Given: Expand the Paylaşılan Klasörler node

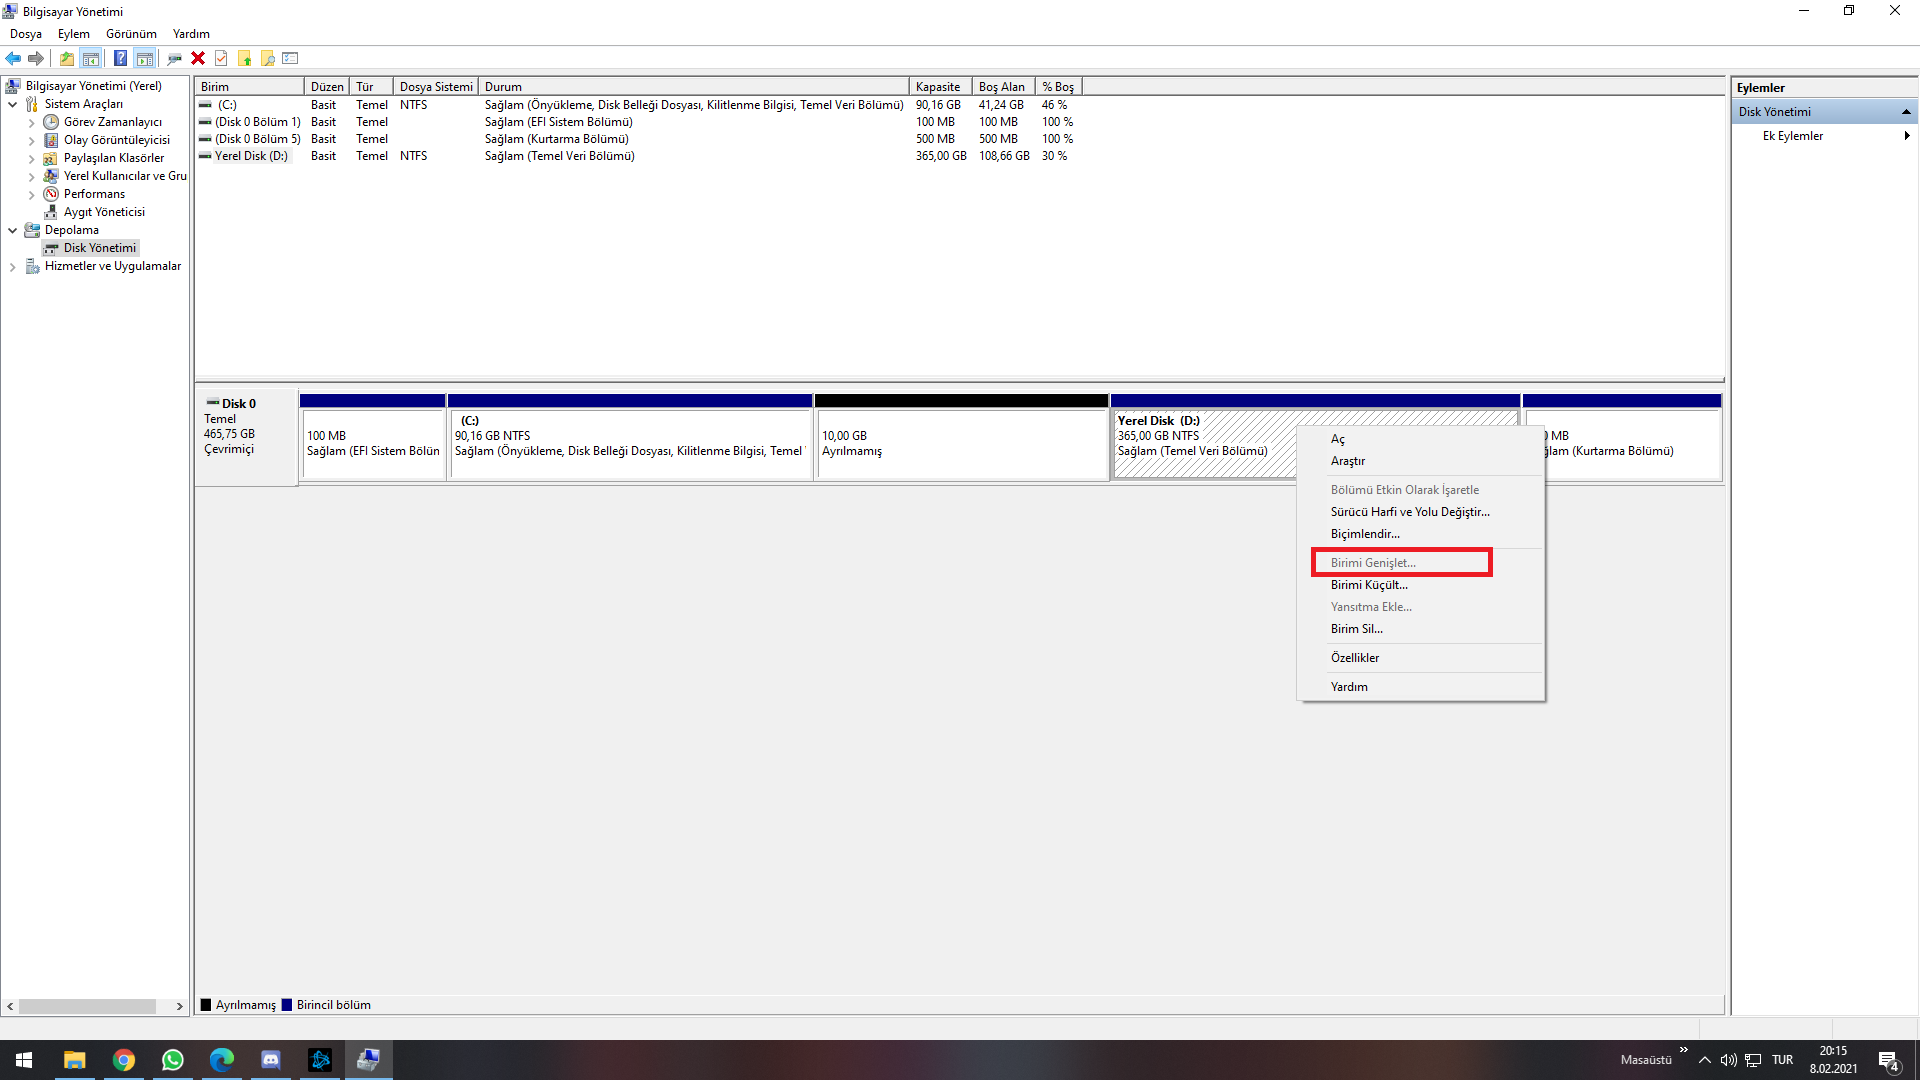Looking at the screenshot, I should 31,159.
